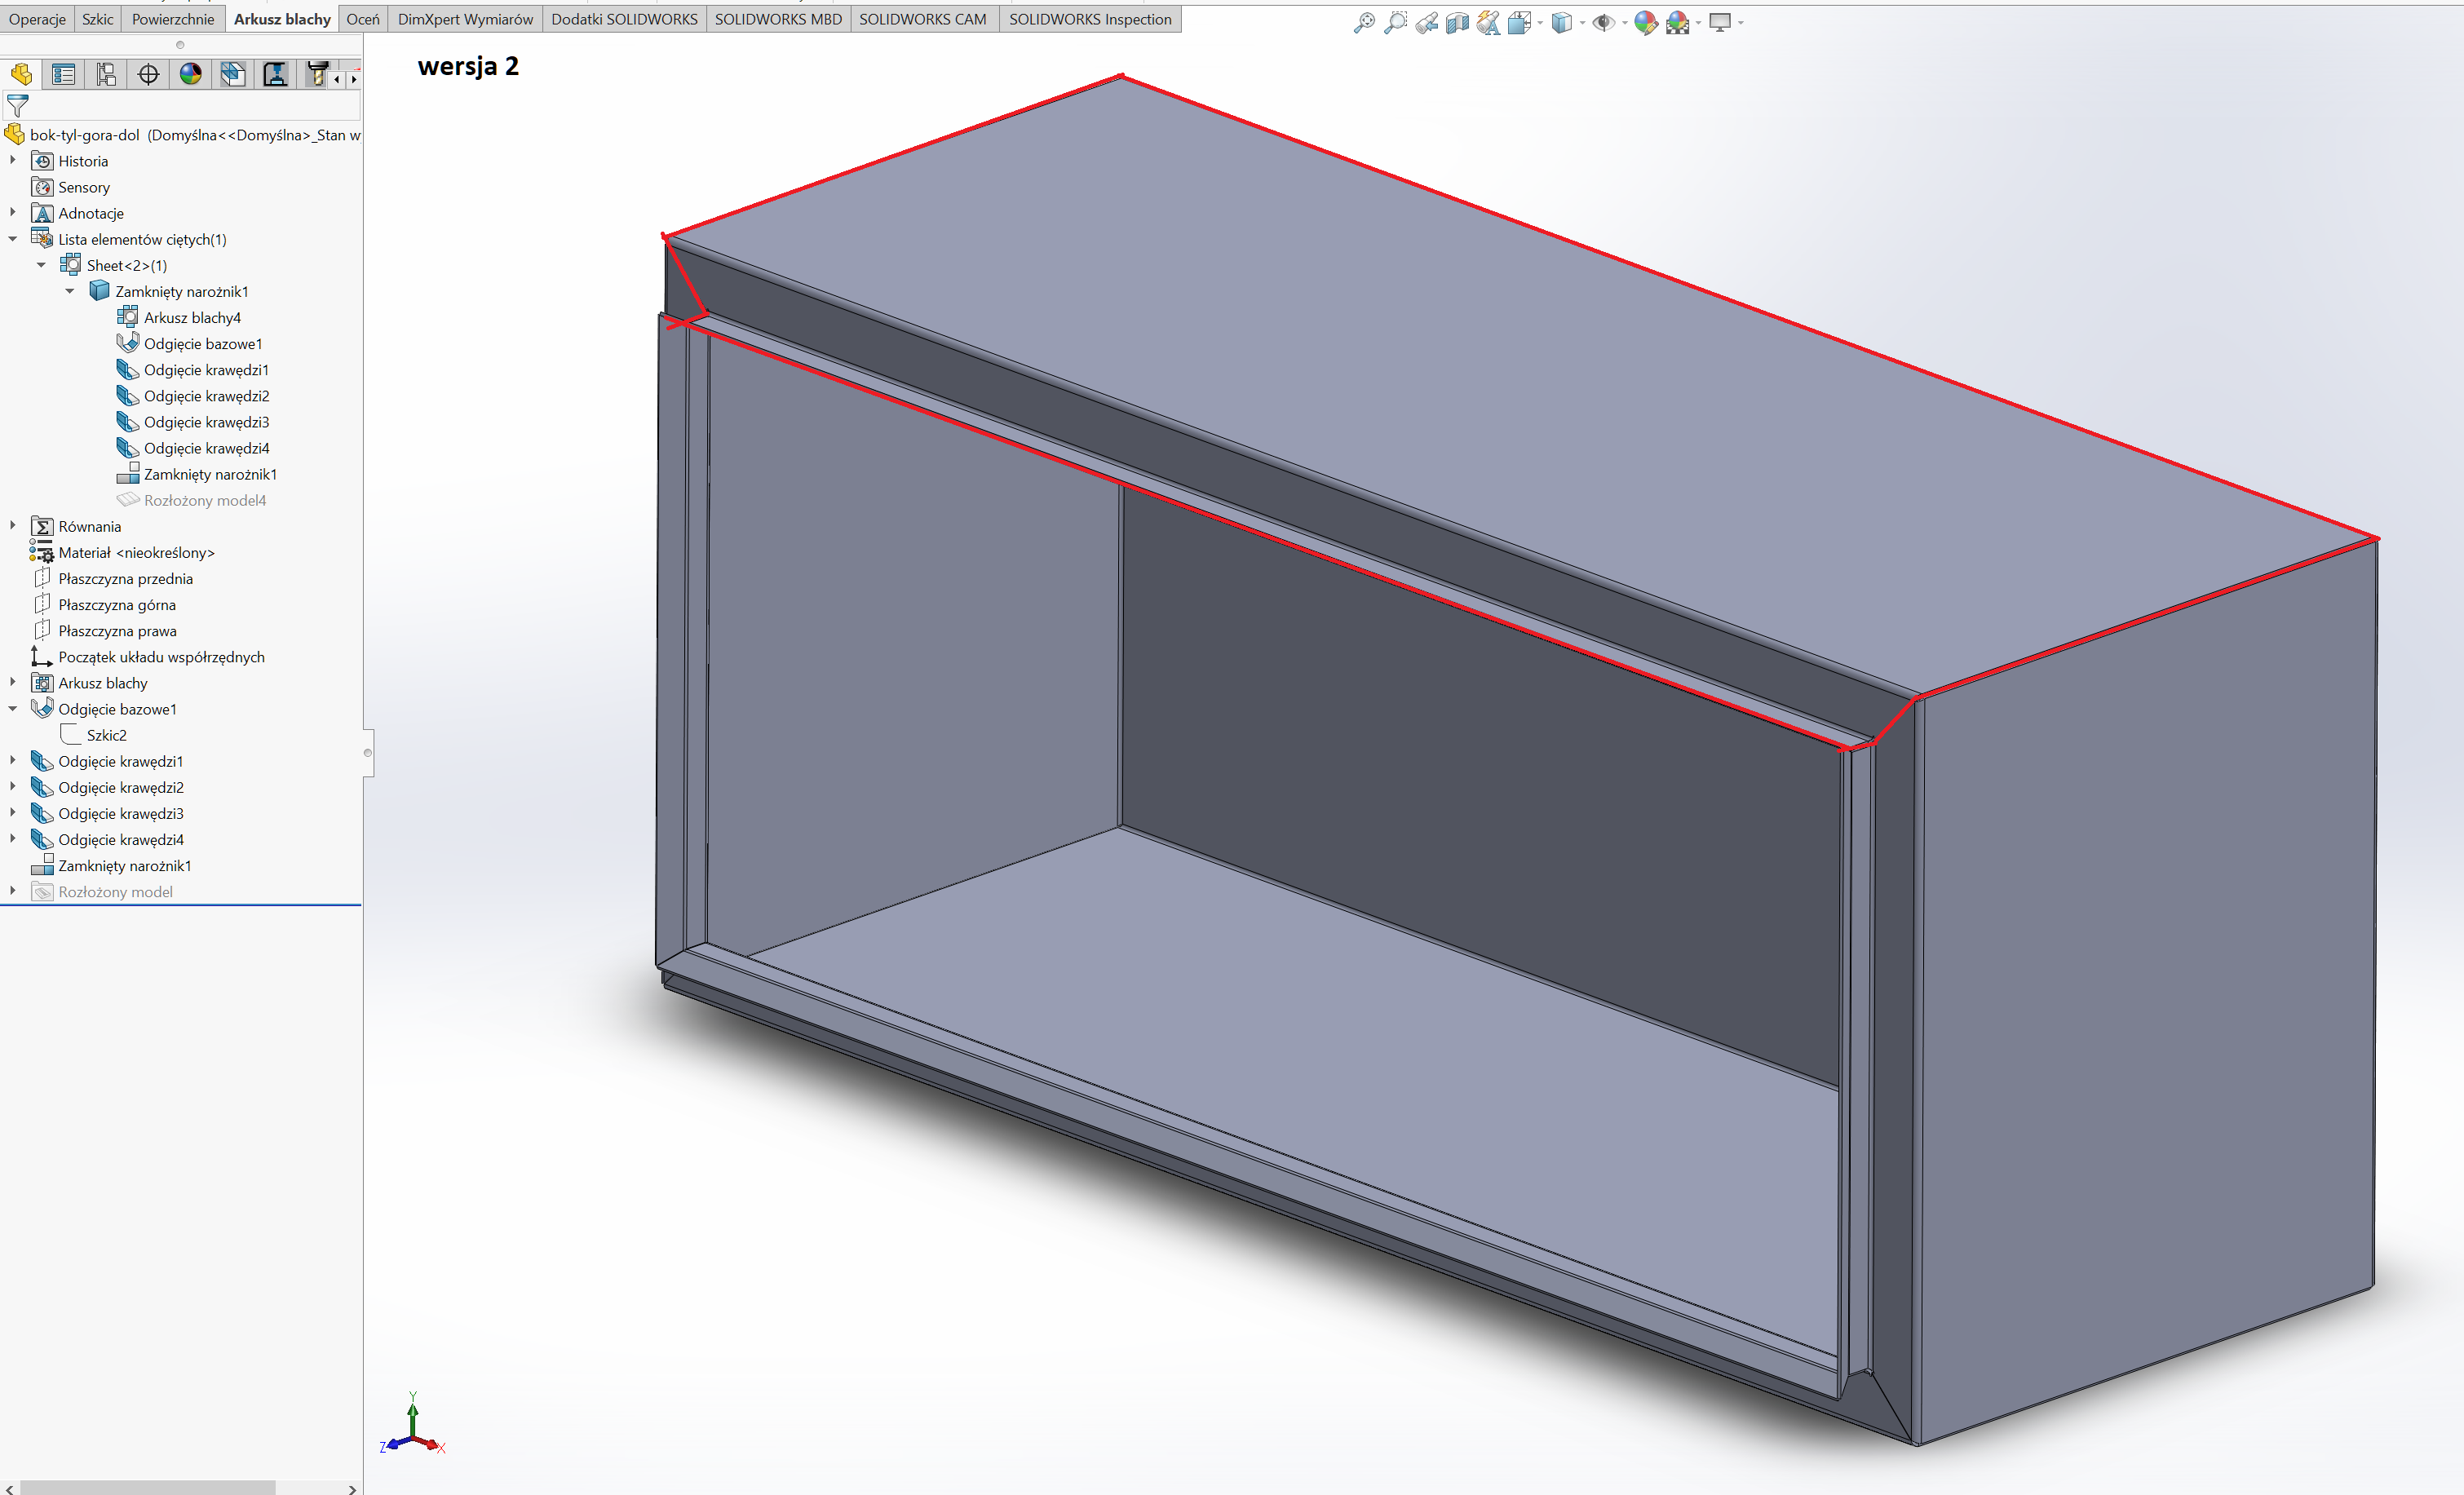
Task: Click Edit Appearance icon
Action: point(1645,22)
